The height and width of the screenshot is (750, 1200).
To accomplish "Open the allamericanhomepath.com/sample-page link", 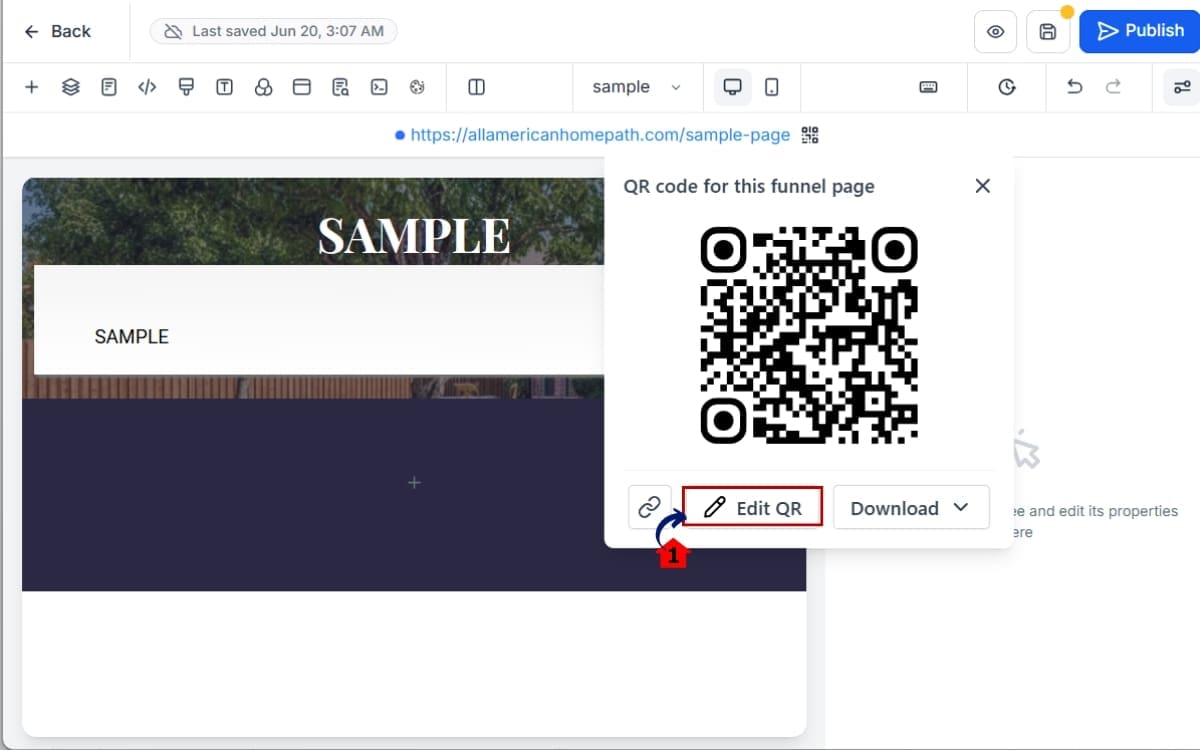I will [600, 135].
